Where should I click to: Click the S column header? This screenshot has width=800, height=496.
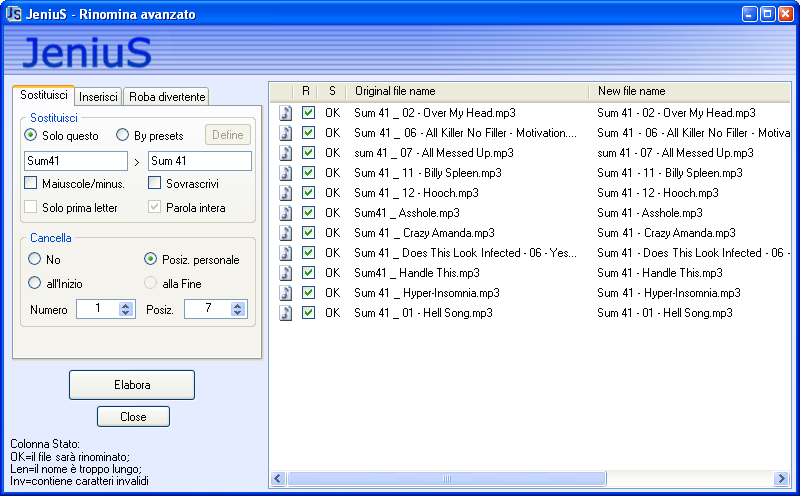tap(332, 91)
